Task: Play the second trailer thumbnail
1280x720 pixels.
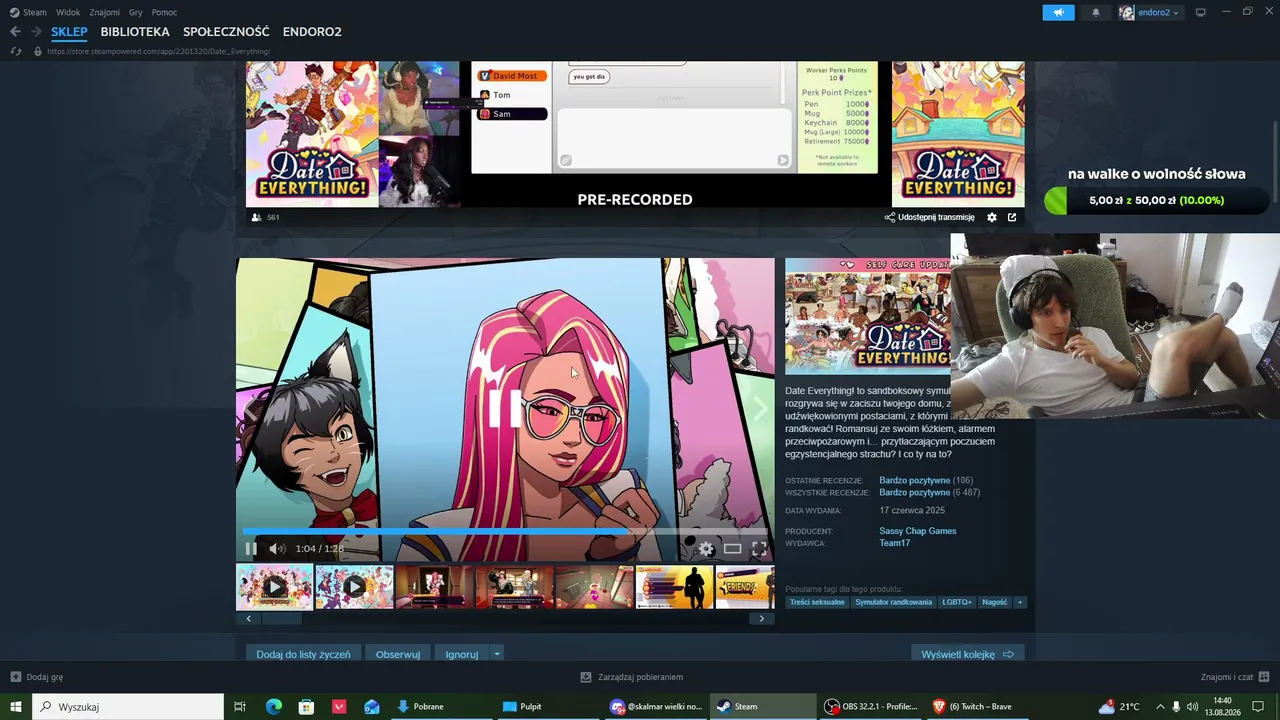Action: (x=355, y=587)
